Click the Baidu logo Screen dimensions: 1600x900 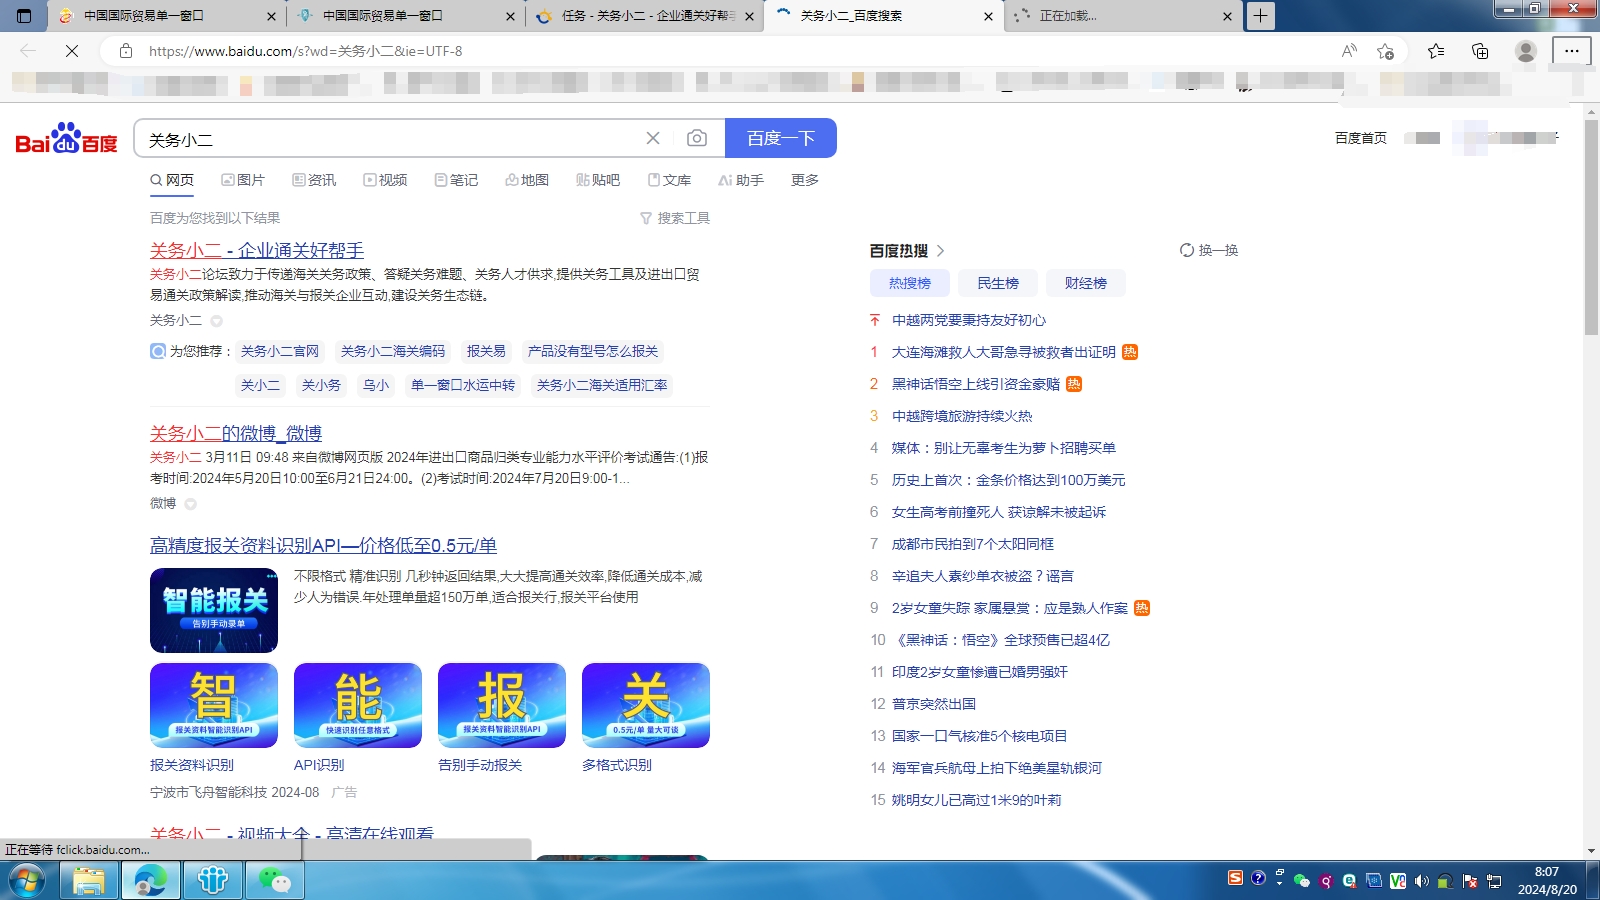click(66, 138)
